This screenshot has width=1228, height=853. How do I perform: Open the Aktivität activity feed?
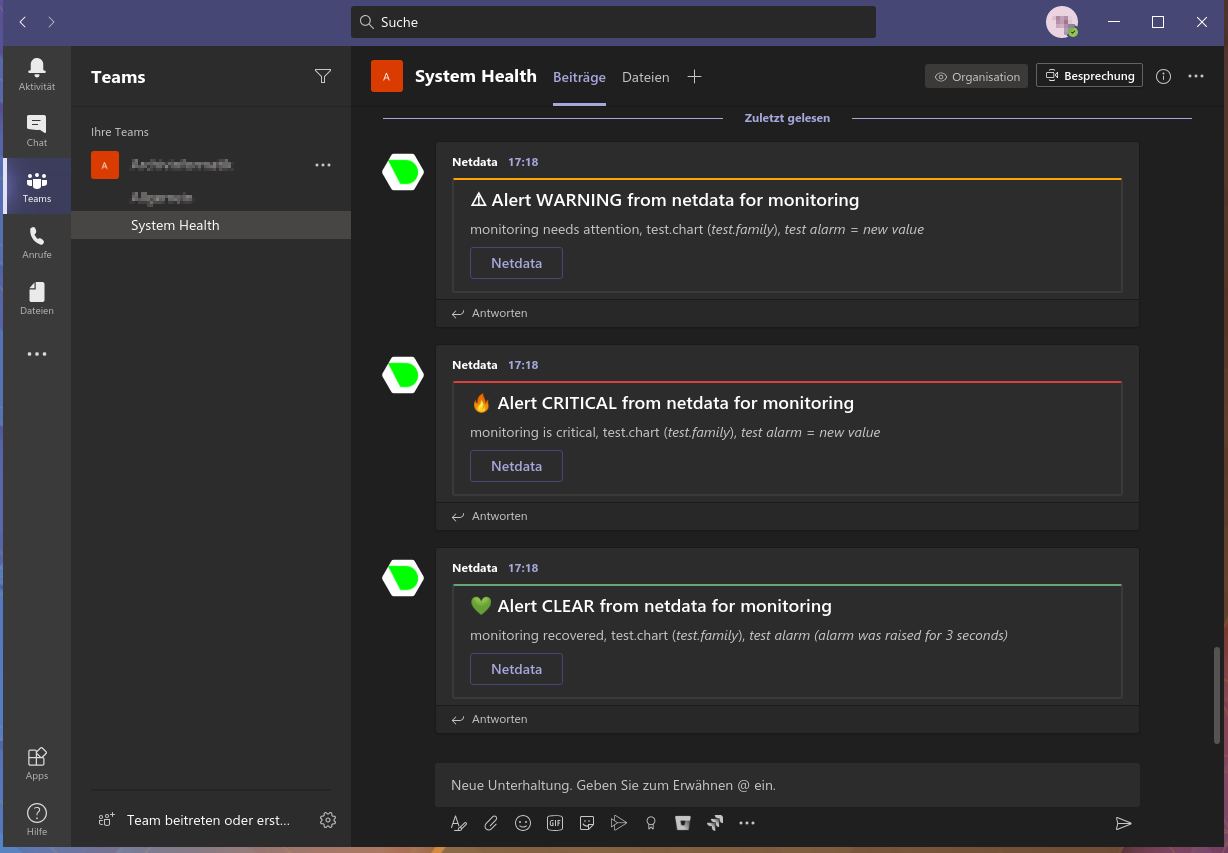pyautogui.click(x=37, y=74)
